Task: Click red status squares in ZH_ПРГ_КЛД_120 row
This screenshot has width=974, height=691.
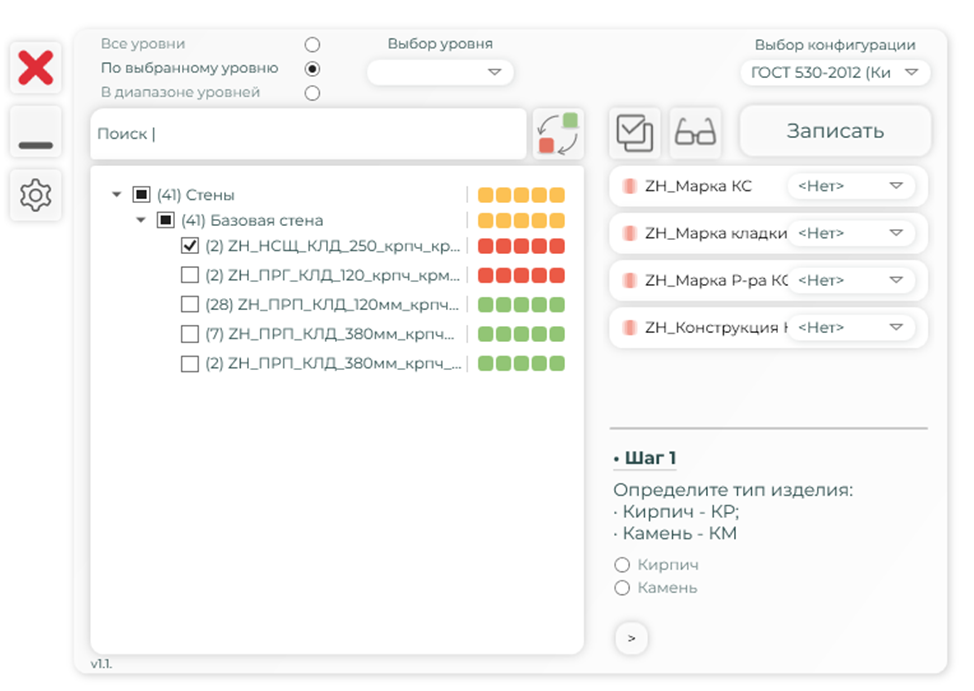Action: click(x=521, y=275)
